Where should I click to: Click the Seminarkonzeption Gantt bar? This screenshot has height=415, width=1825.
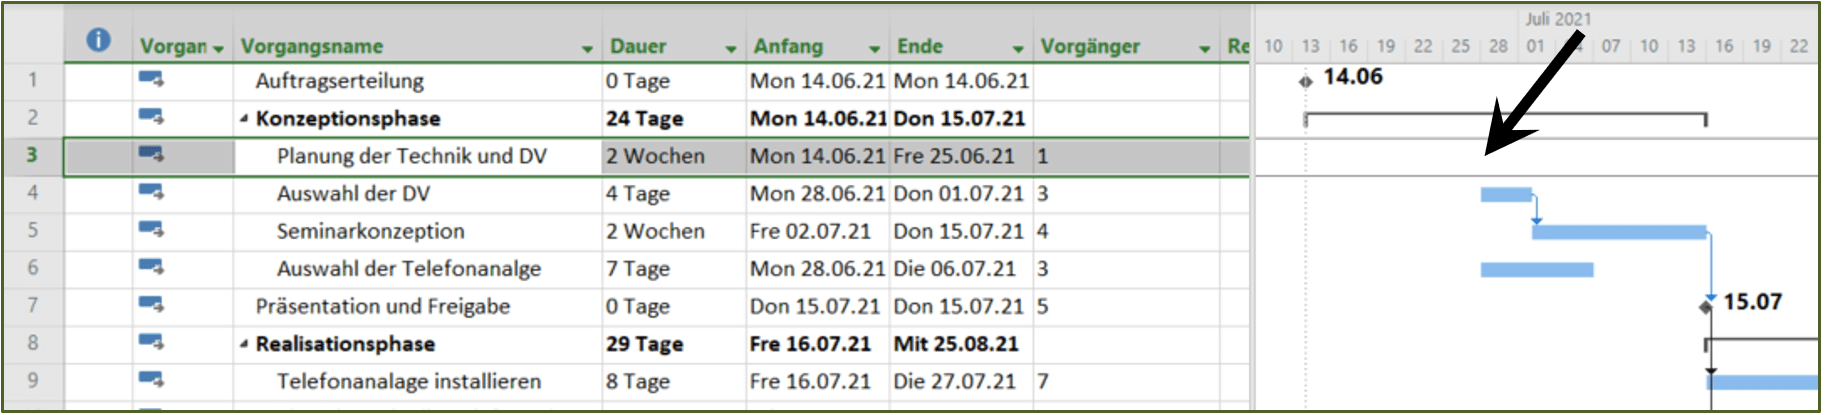(1619, 232)
